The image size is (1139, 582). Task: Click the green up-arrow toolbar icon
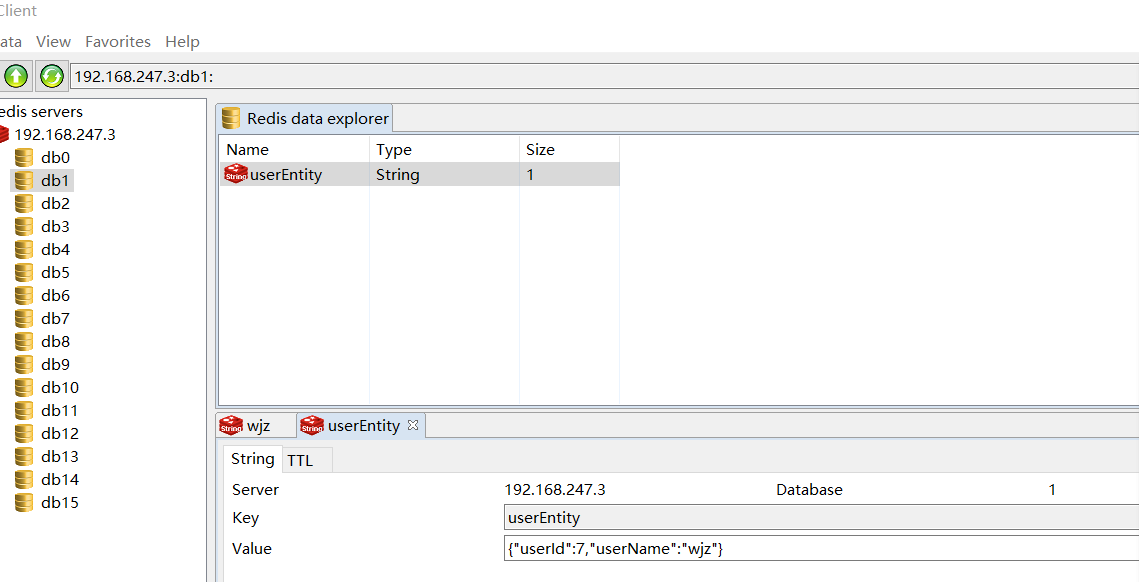[16, 76]
